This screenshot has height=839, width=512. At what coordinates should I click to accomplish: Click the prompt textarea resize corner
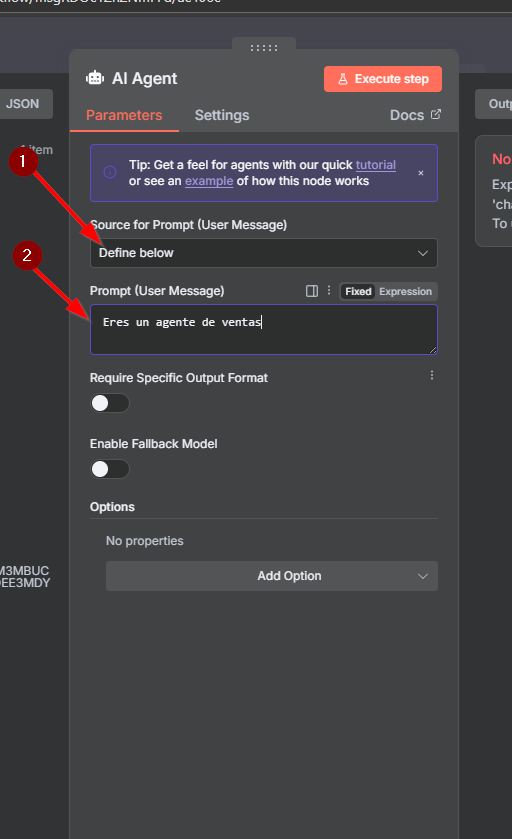tap(433, 349)
